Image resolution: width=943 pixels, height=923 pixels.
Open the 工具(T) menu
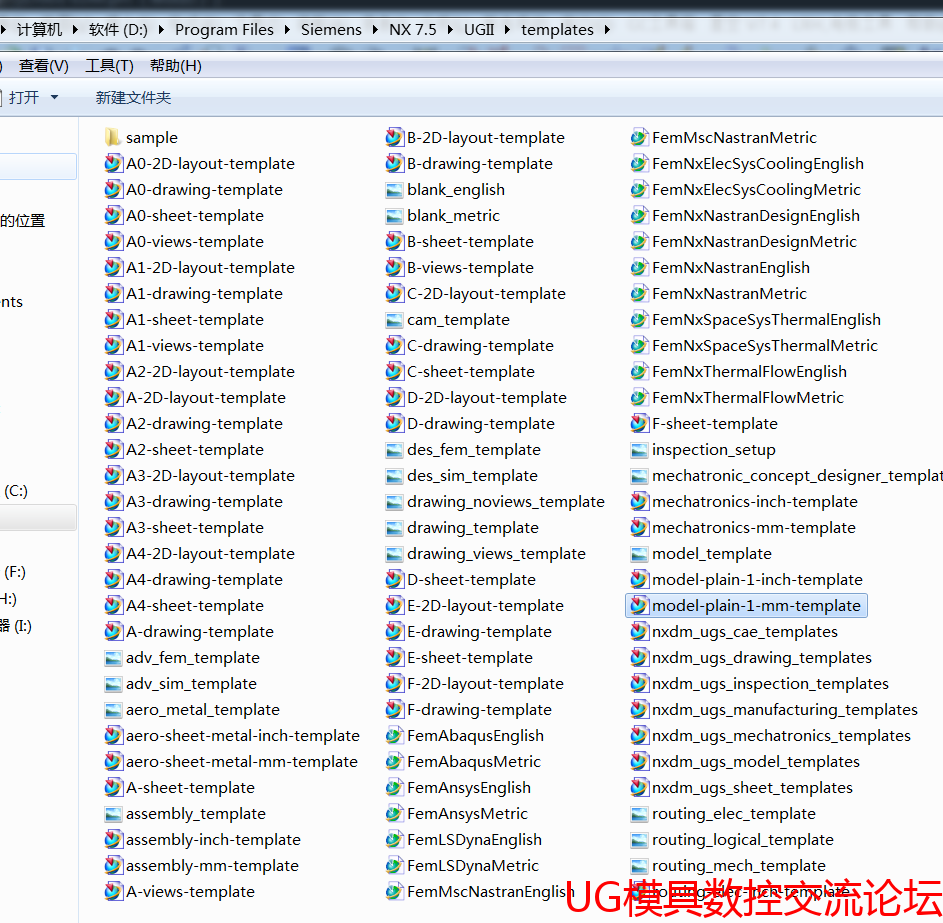109,66
